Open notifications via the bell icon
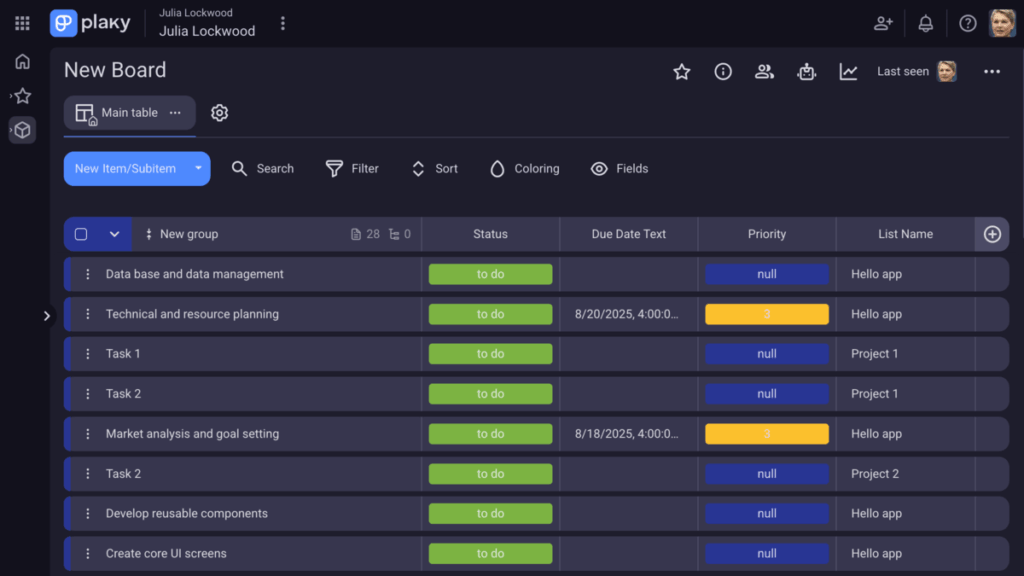Screen dimensions: 1024x576 coord(925,22)
